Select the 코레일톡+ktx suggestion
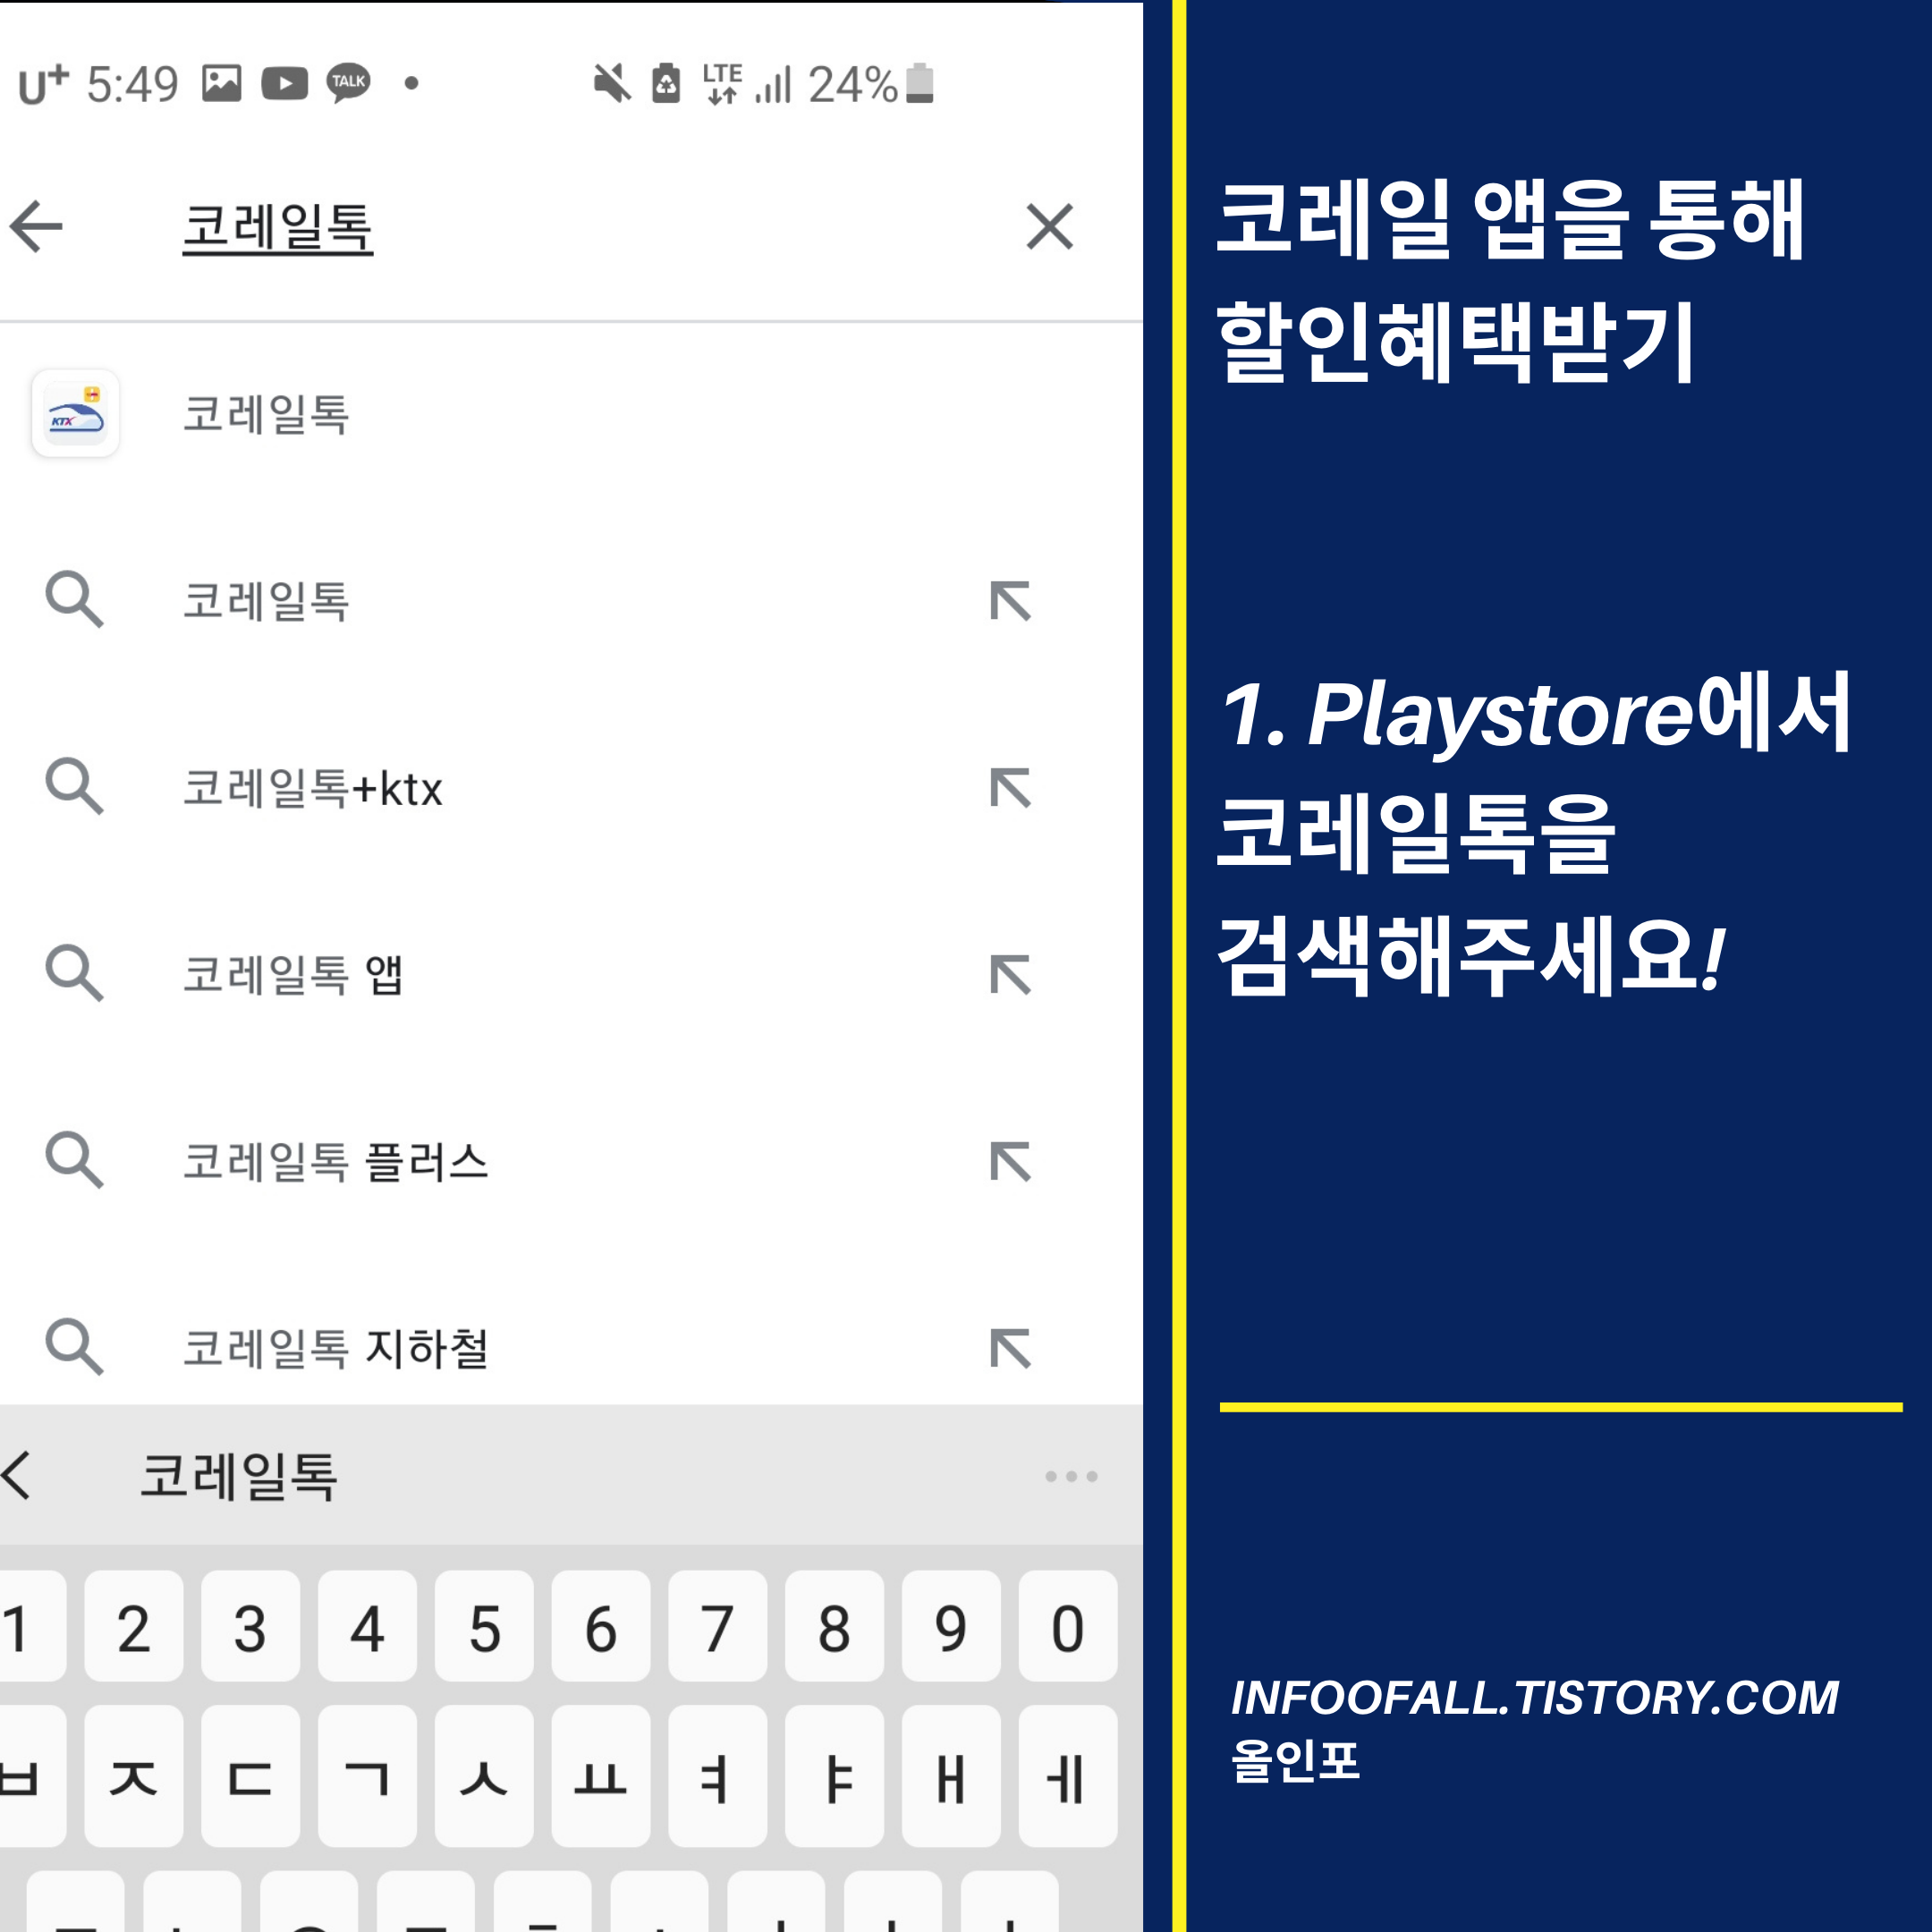 (x=313, y=788)
